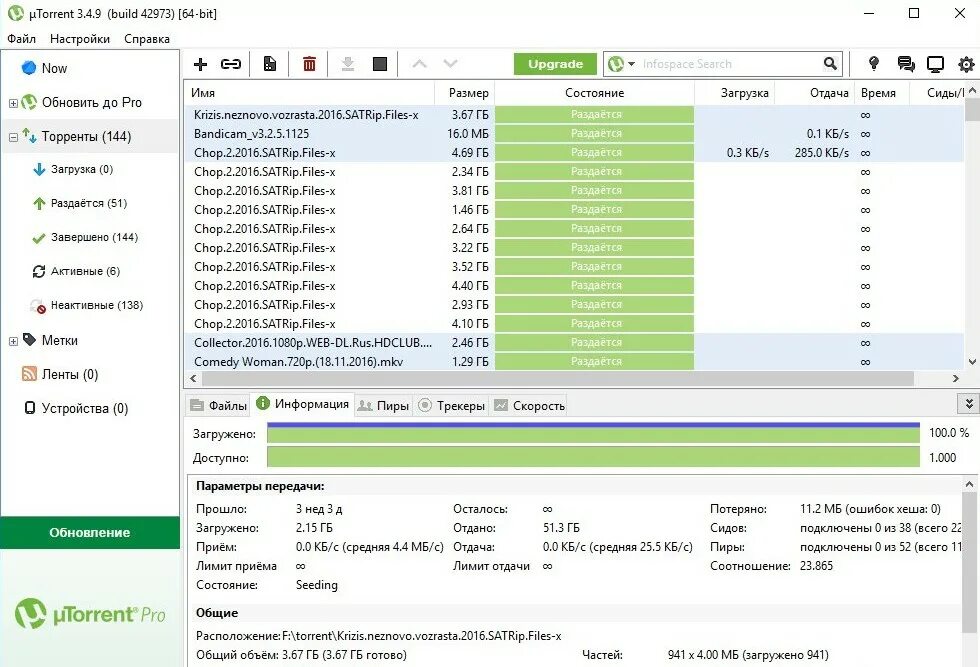Open the remote monitor icon
The width and height of the screenshot is (980, 667).
[936, 64]
